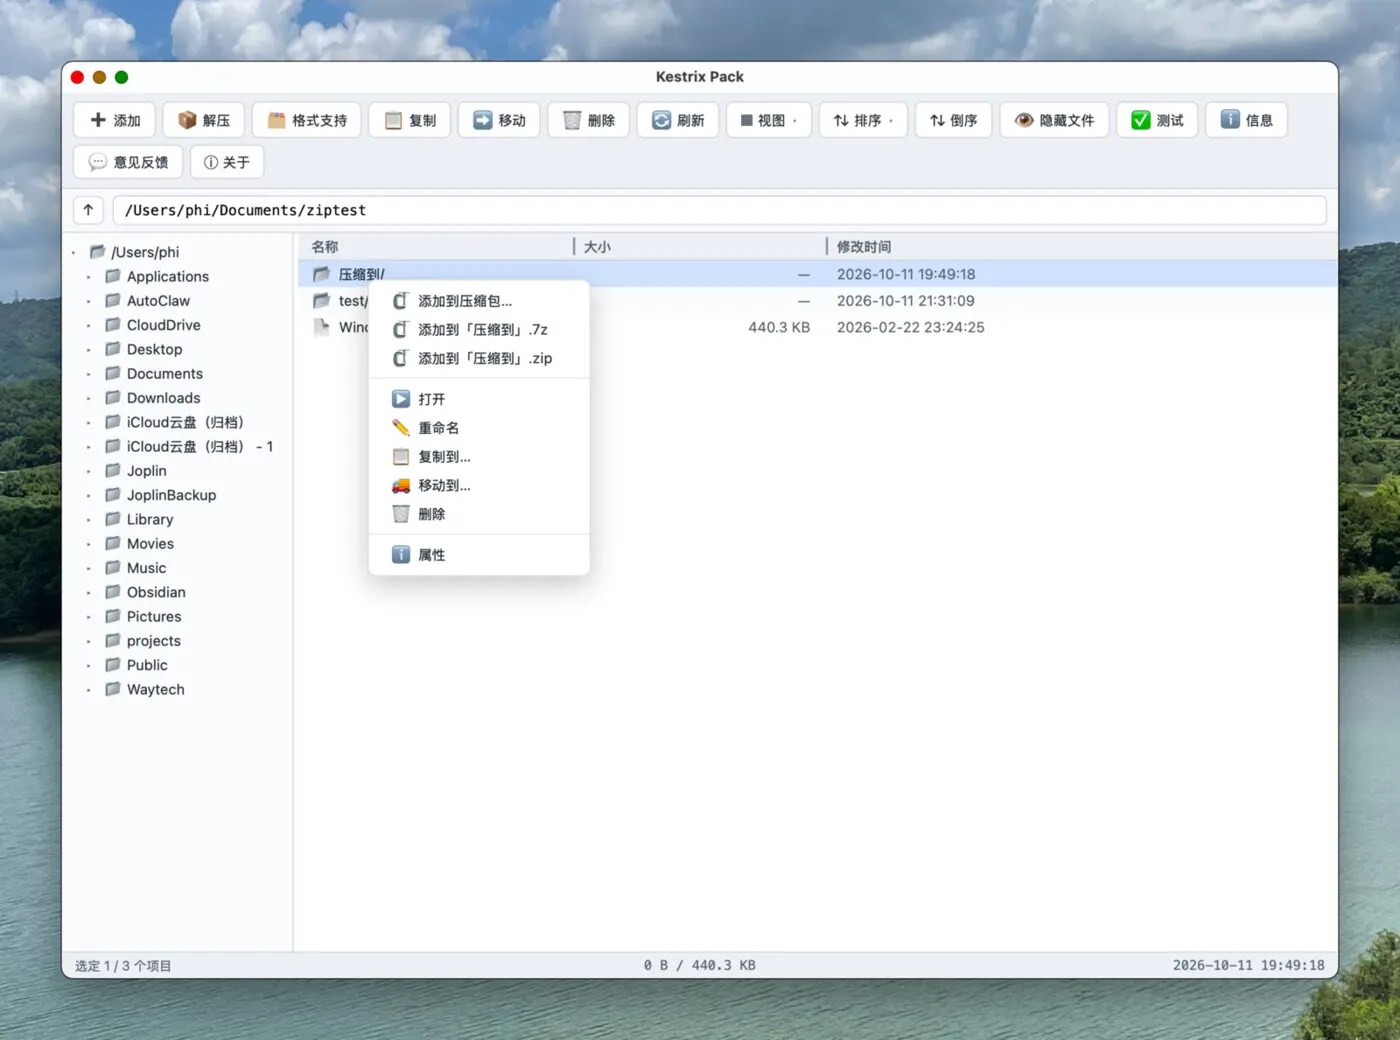Expand the Downloads folder tree node
Image resolution: width=1400 pixels, height=1040 pixels.
tap(89, 398)
